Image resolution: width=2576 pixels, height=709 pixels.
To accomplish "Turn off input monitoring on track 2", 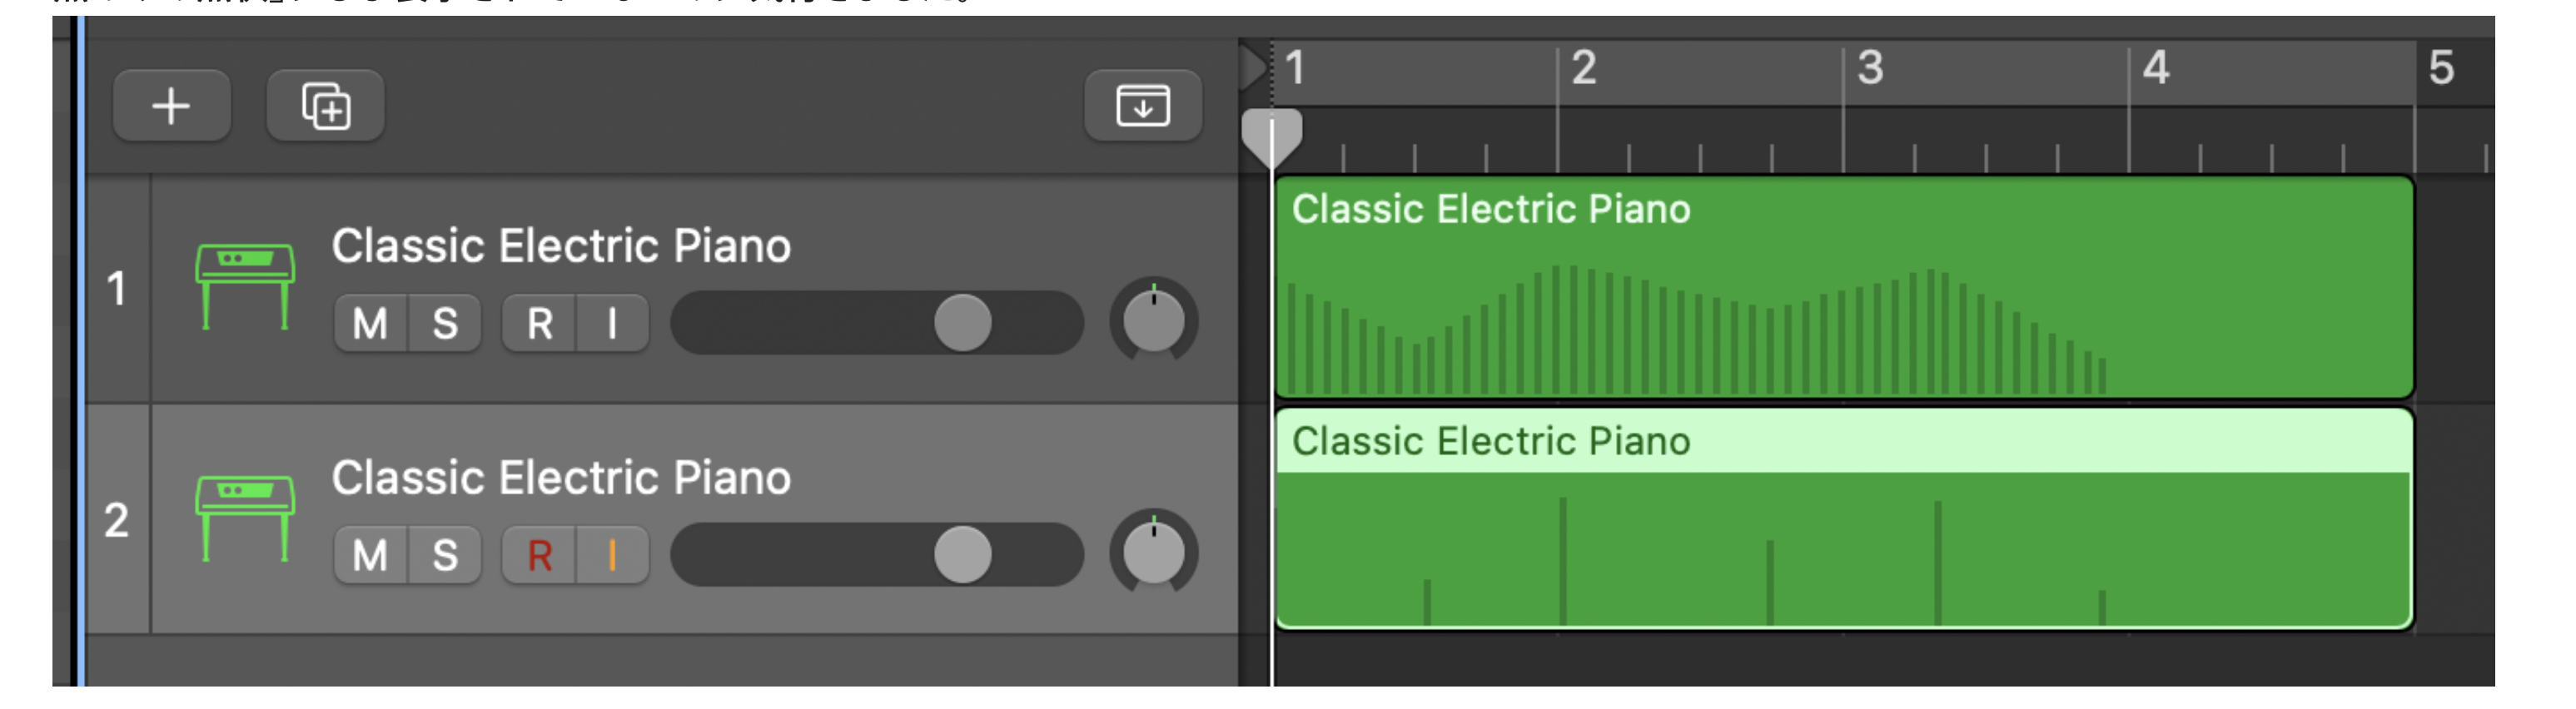I will pos(612,555).
